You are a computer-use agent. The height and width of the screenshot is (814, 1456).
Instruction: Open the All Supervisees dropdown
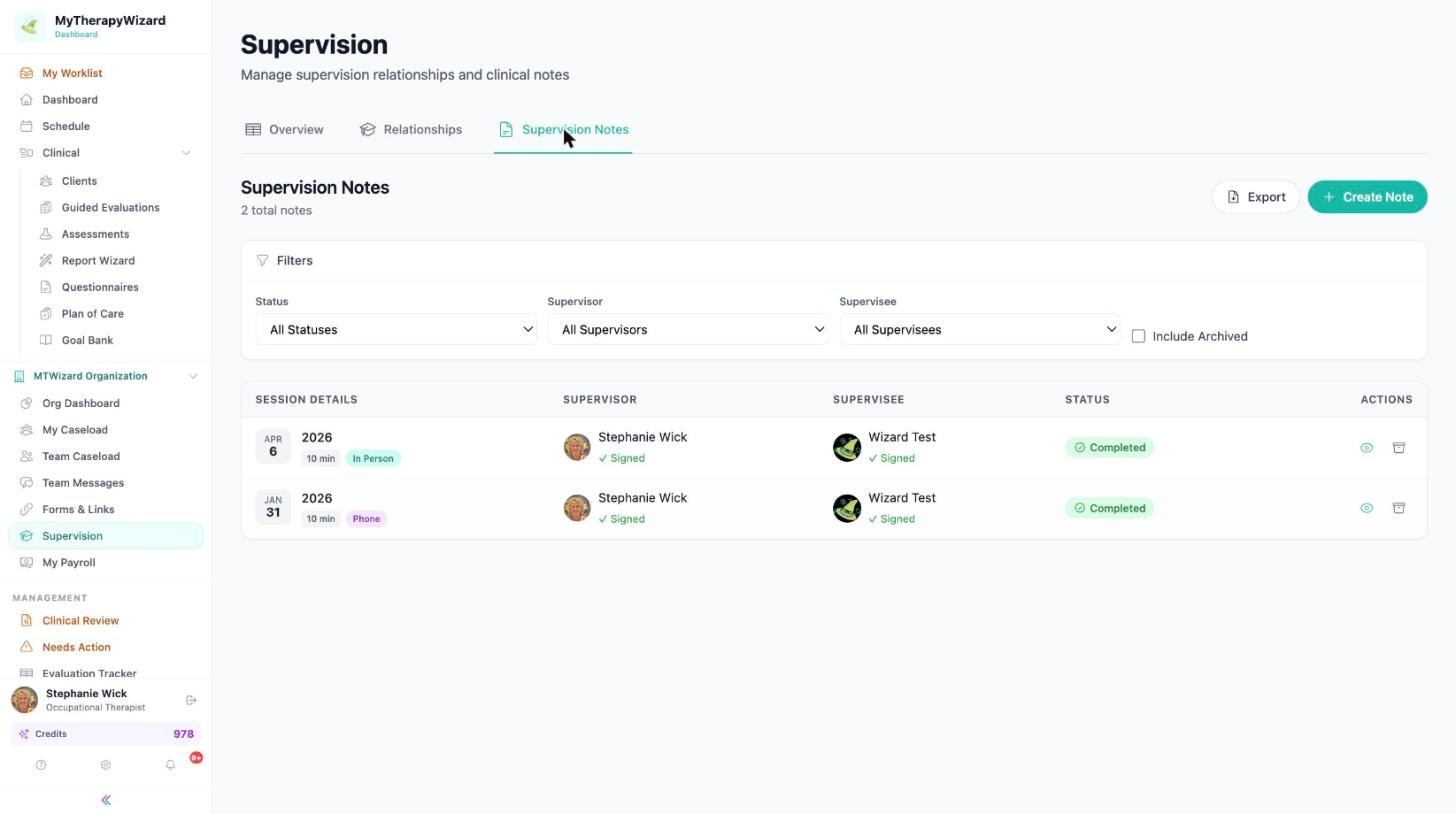tap(980, 330)
